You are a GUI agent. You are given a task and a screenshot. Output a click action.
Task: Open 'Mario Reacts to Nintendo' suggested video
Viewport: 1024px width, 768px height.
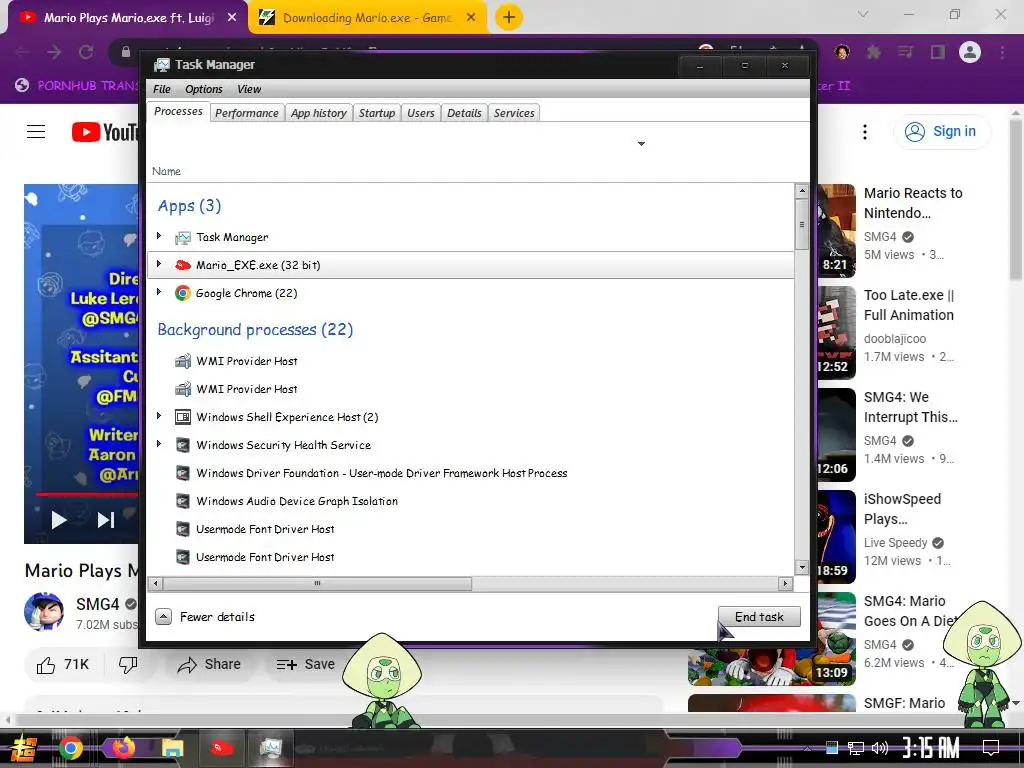[912, 203]
